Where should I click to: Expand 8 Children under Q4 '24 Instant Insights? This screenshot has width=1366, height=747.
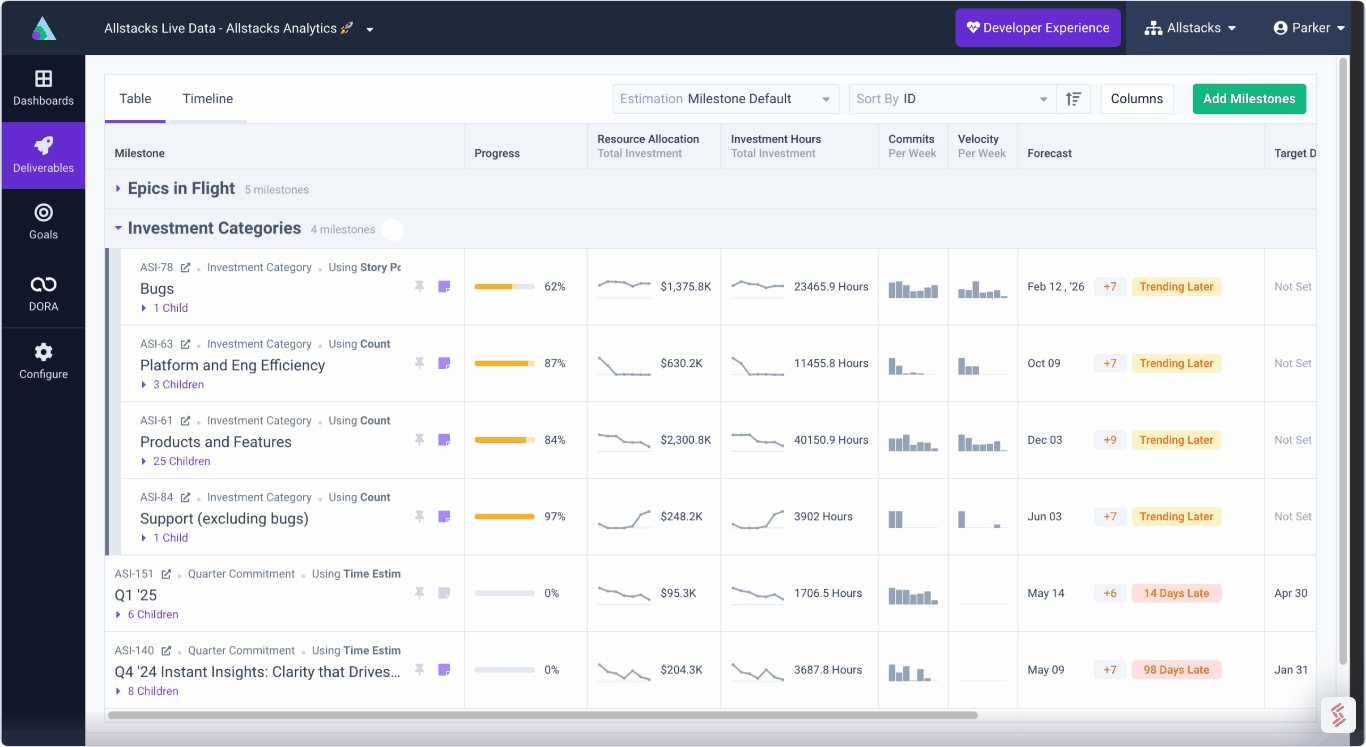147,692
